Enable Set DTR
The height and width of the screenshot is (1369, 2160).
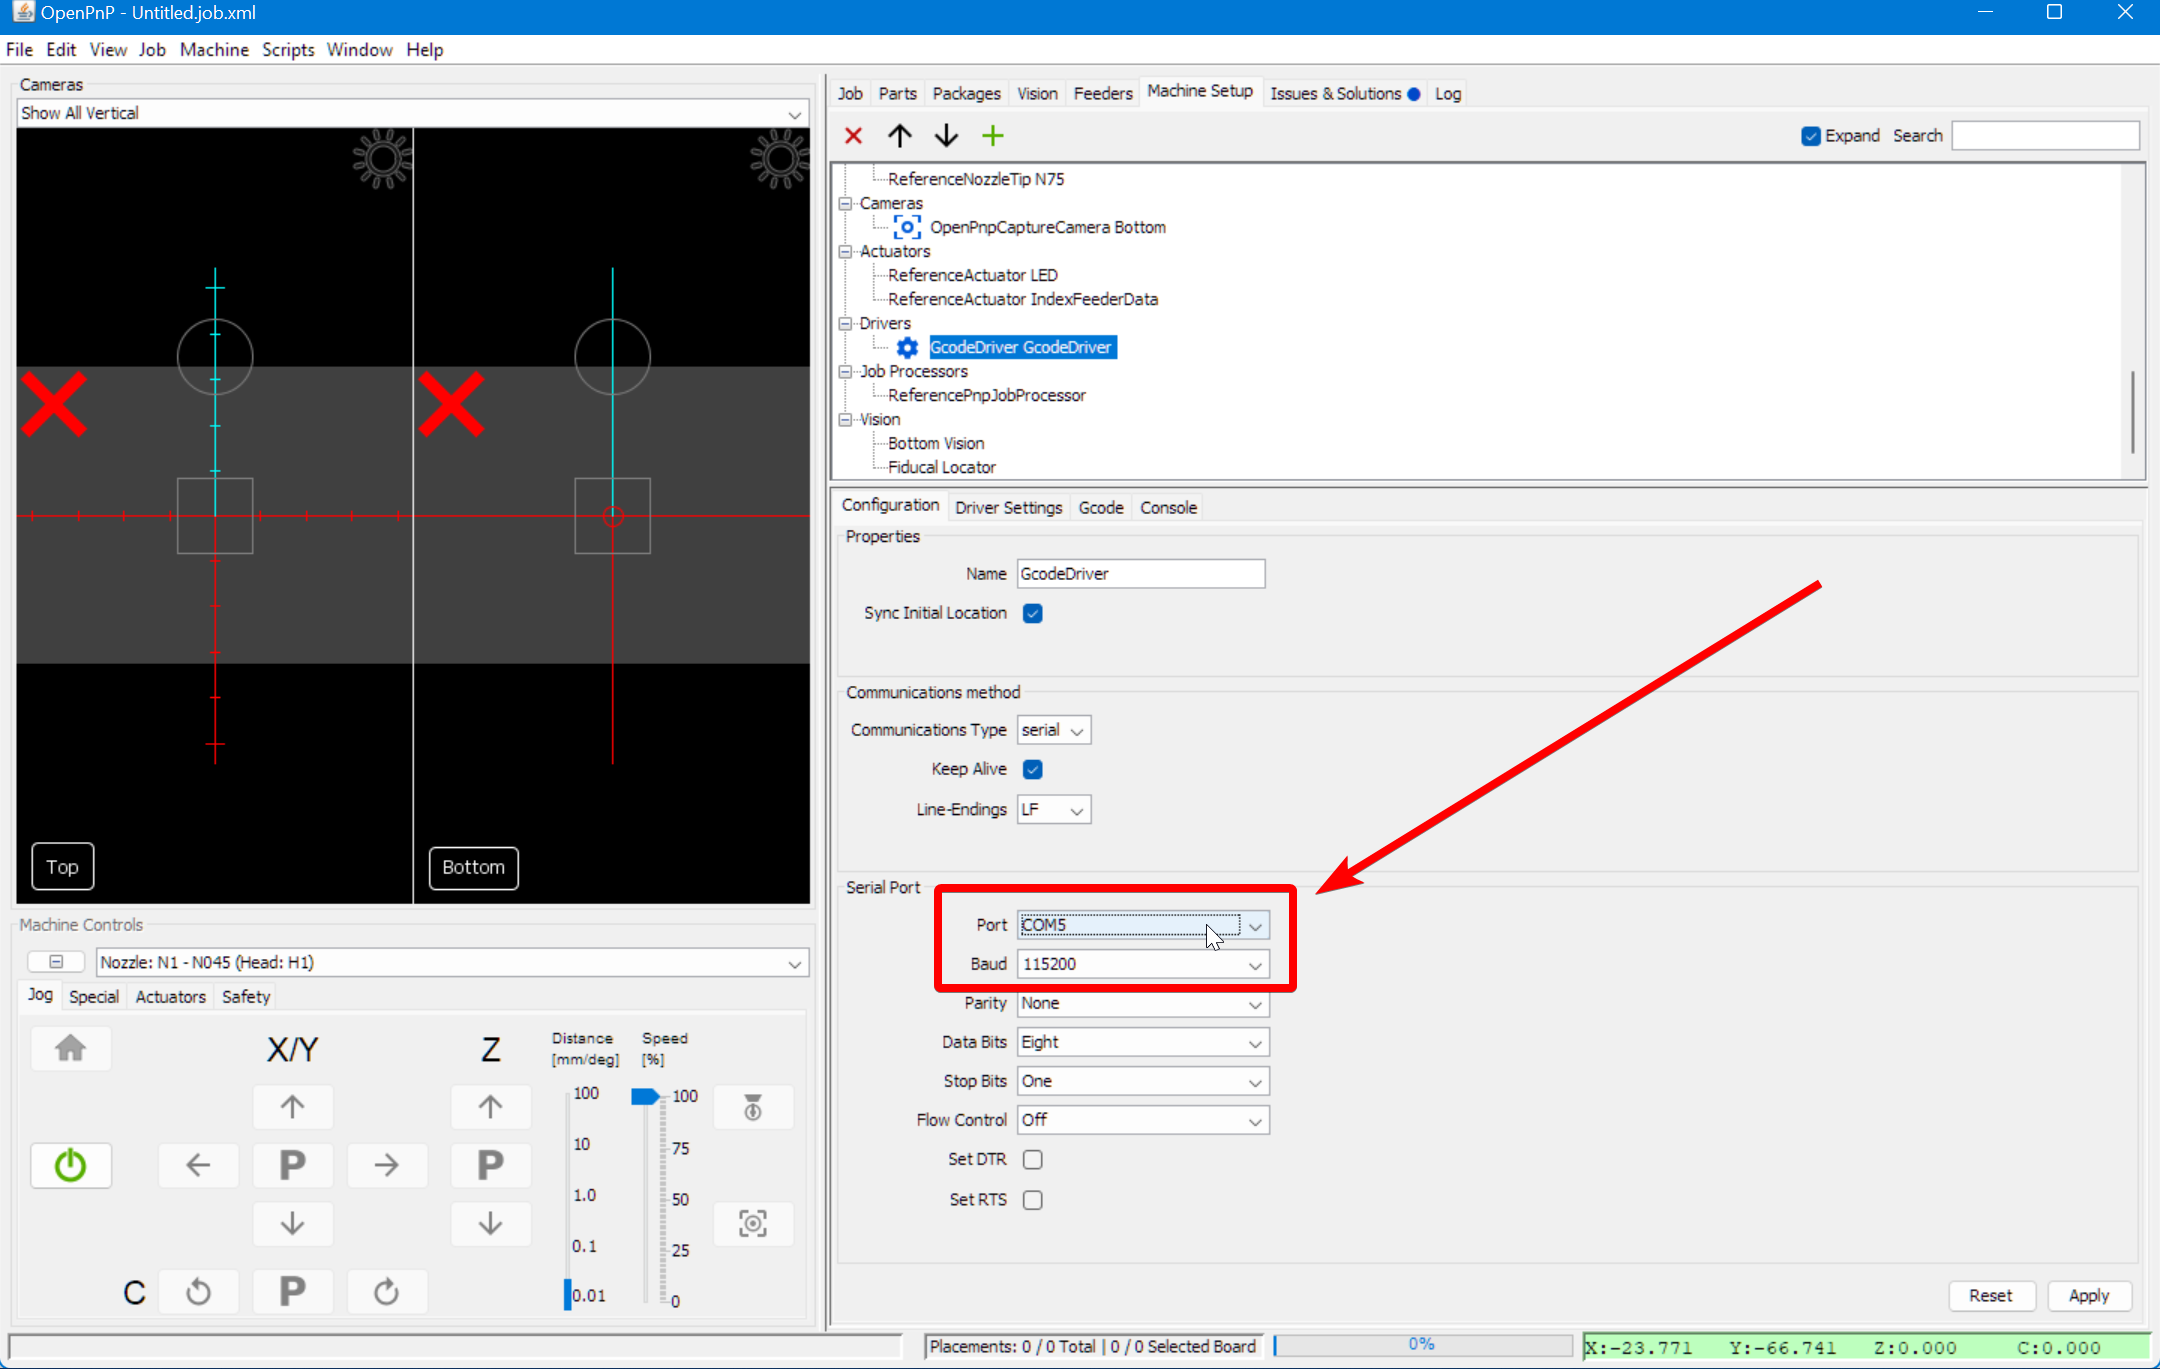[1032, 1159]
